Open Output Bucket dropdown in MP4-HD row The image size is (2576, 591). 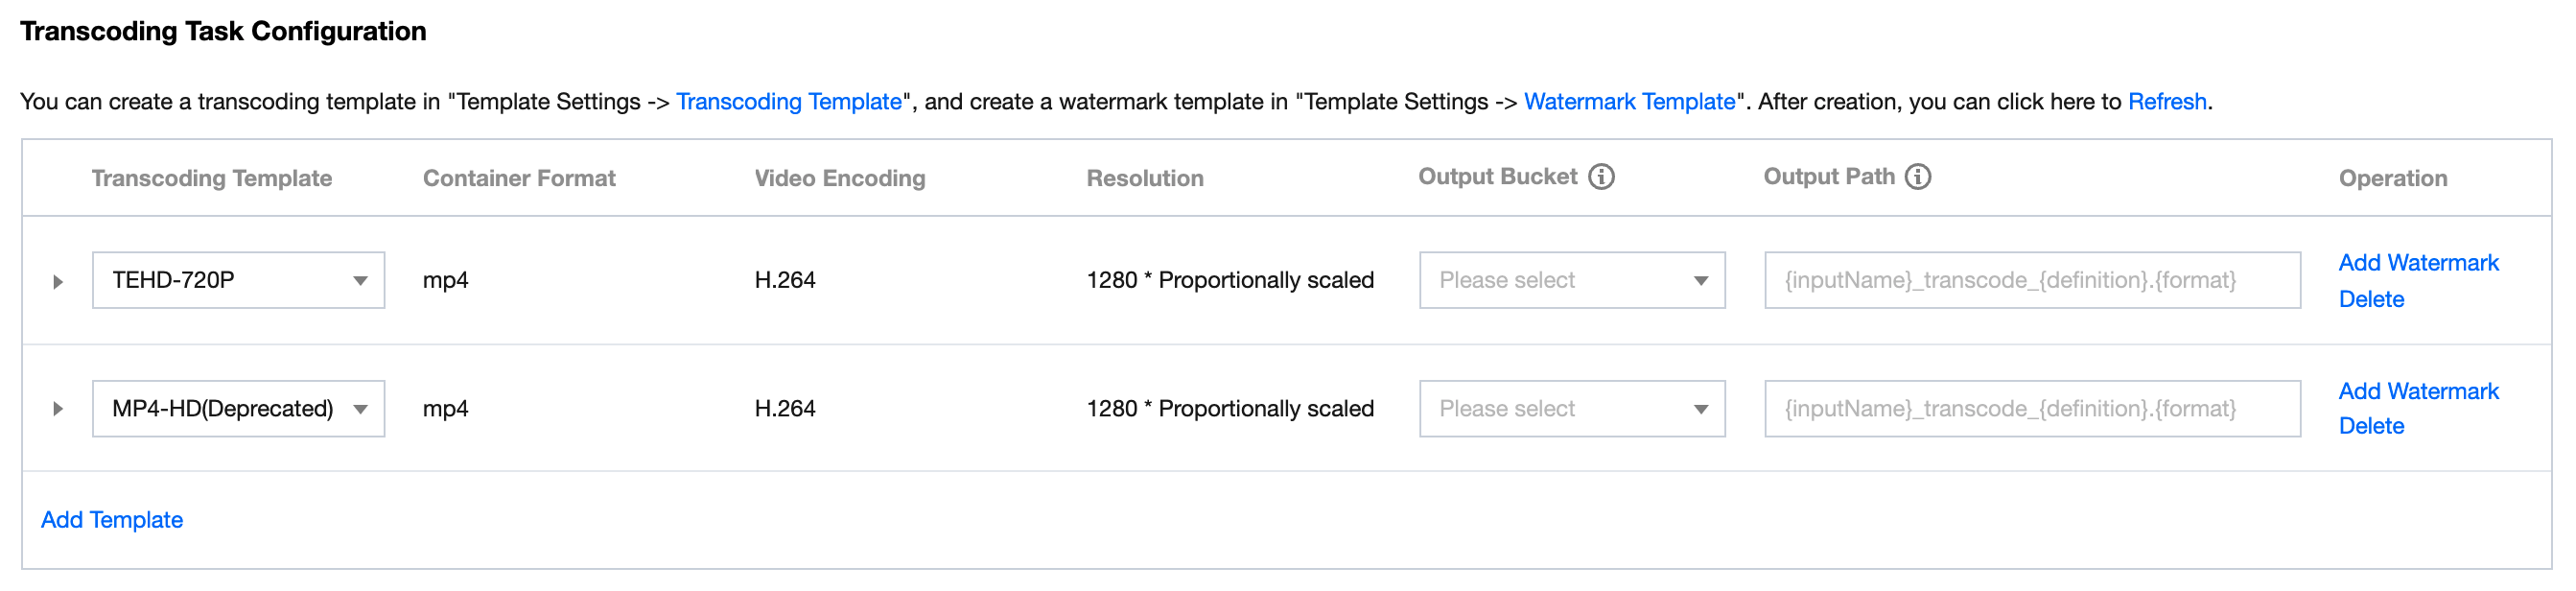[1571, 409]
